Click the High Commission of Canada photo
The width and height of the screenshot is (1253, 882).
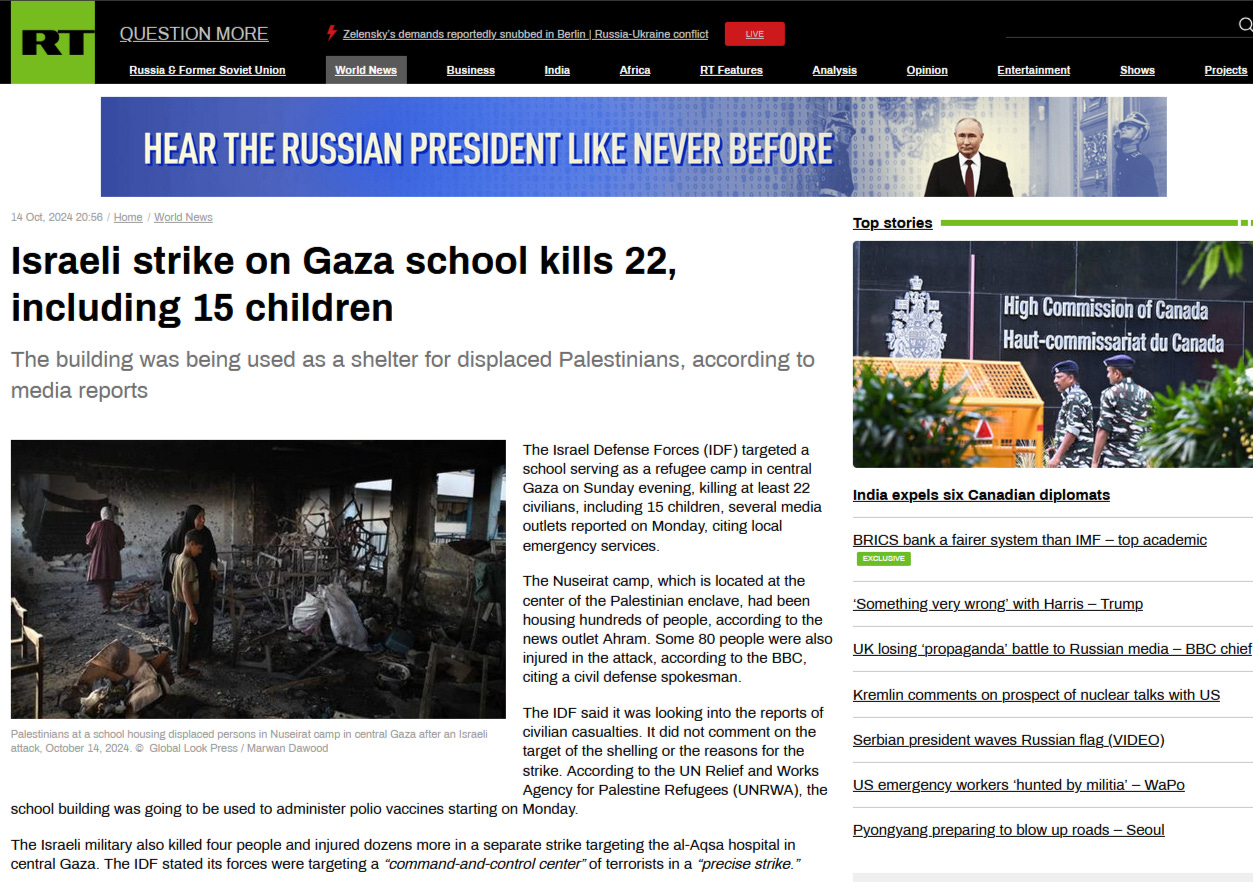1052,354
